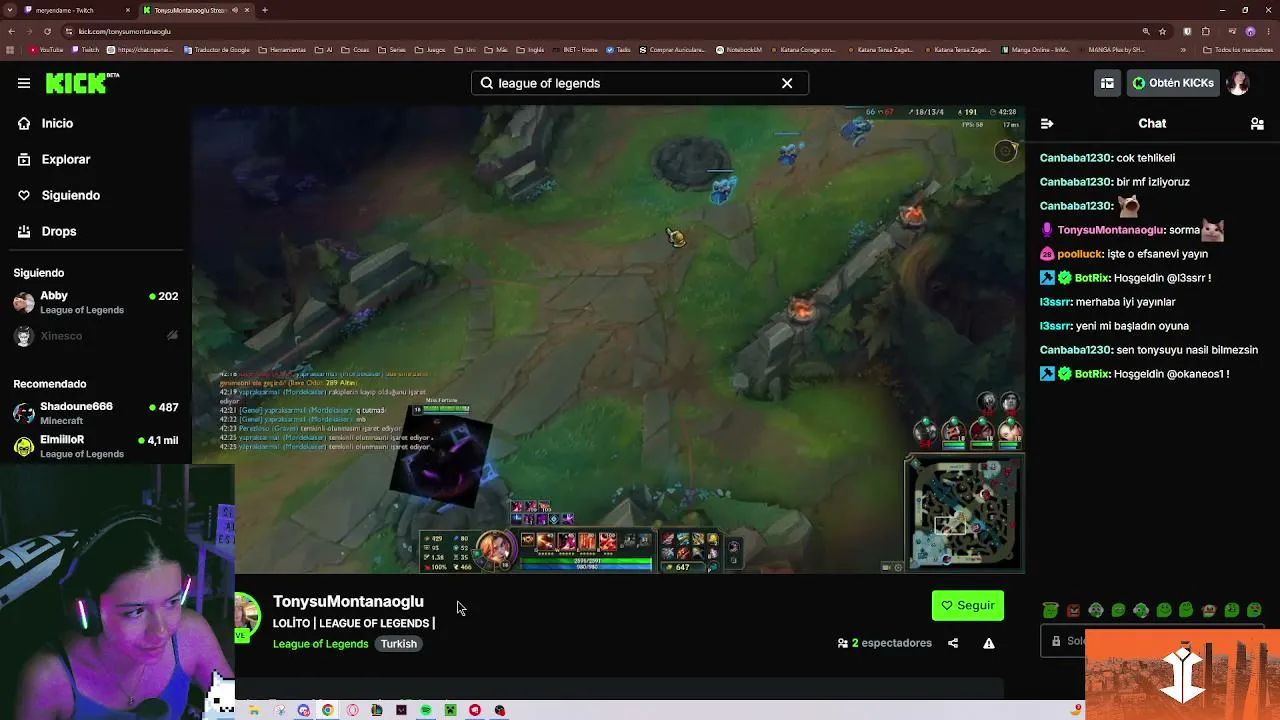Click the stream video player
The height and width of the screenshot is (720, 1280).
pos(609,339)
